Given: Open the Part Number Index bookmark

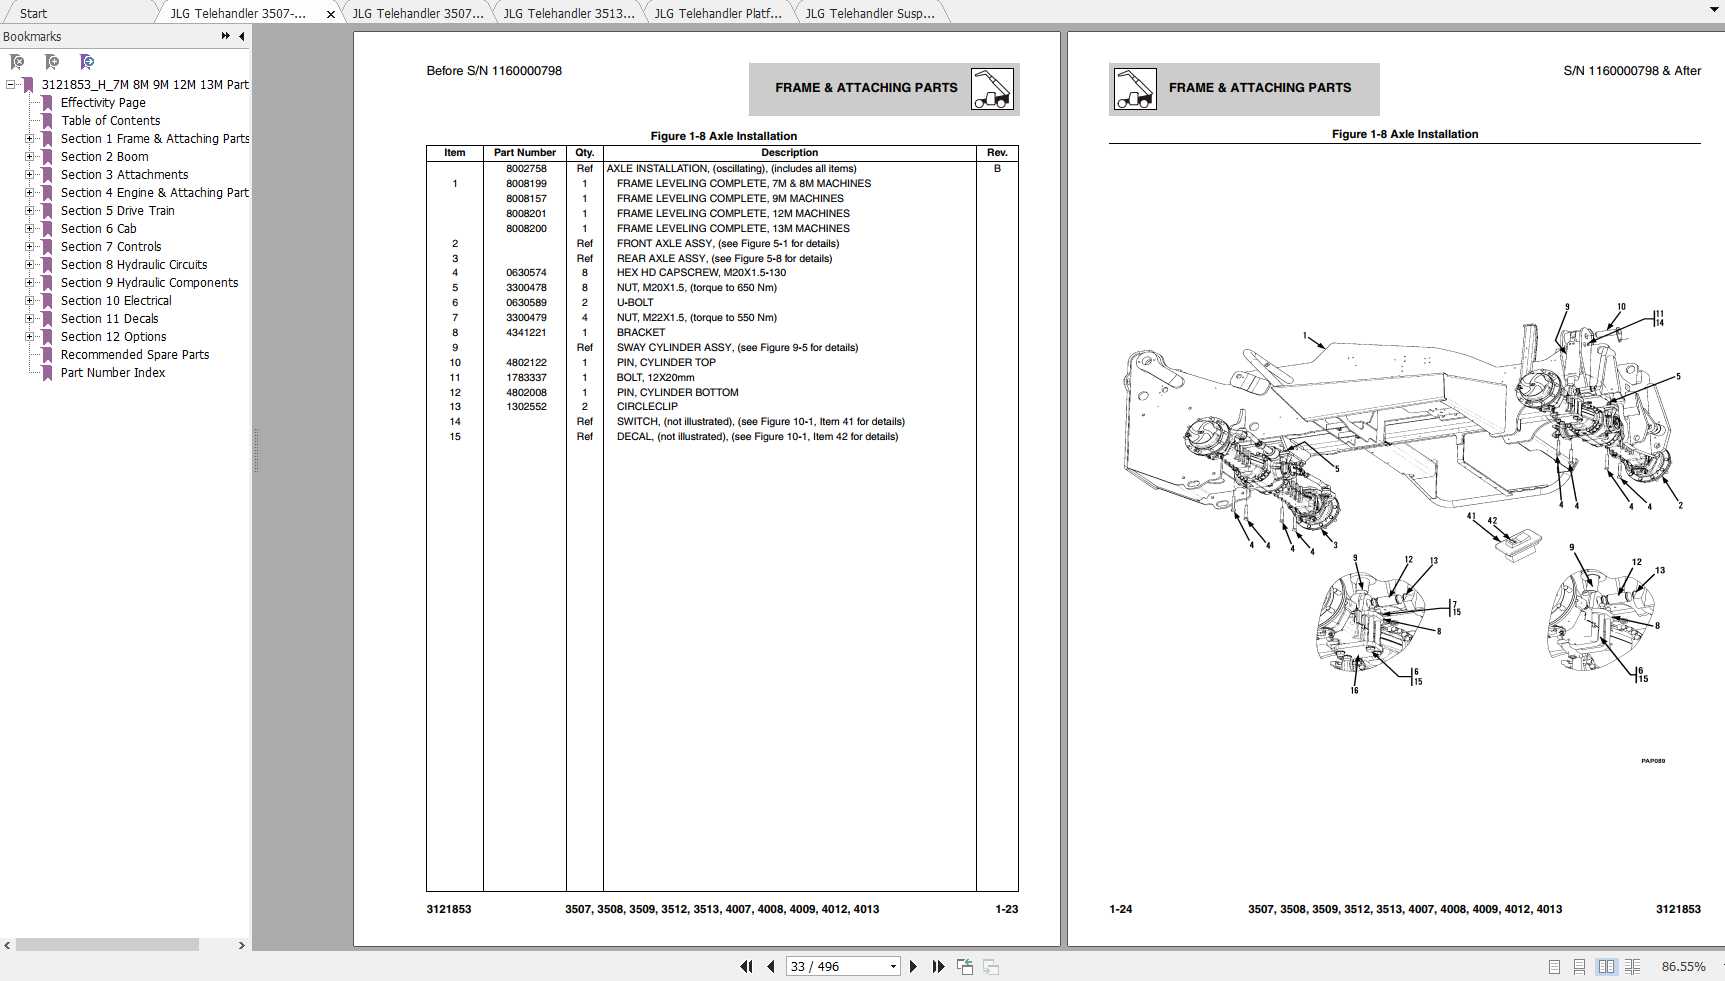Looking at the screenshot, I should pos(112,373).
